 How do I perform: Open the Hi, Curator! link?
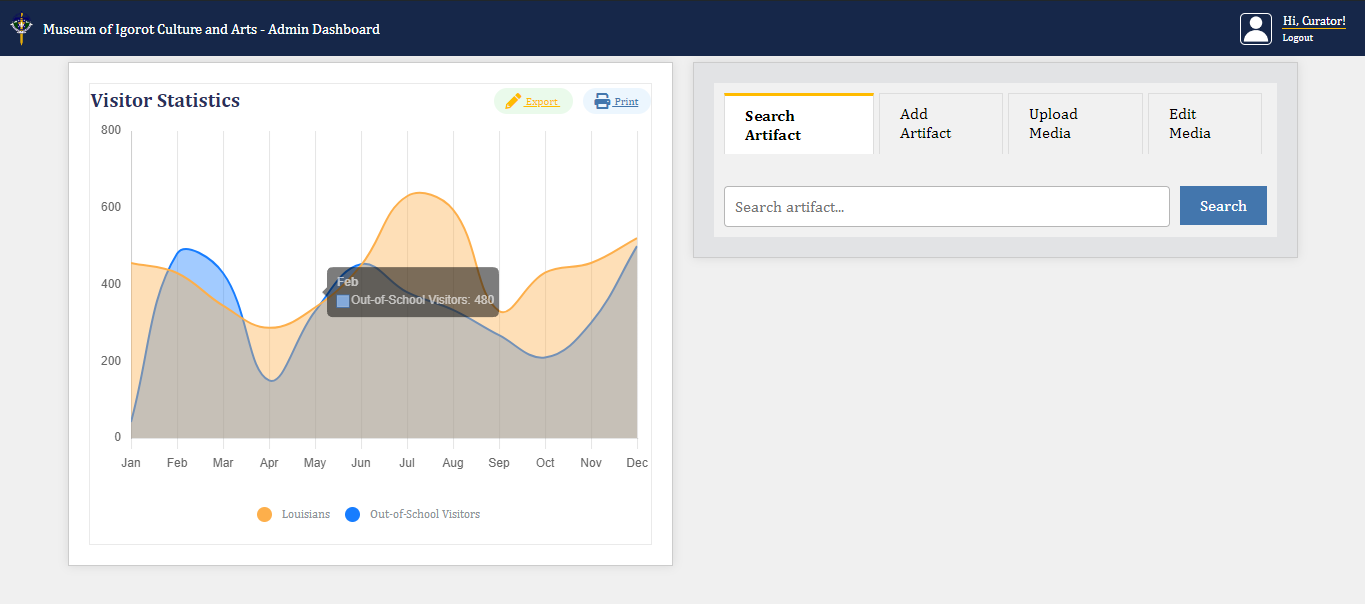pyautogui.click(x=1314, y=20)
